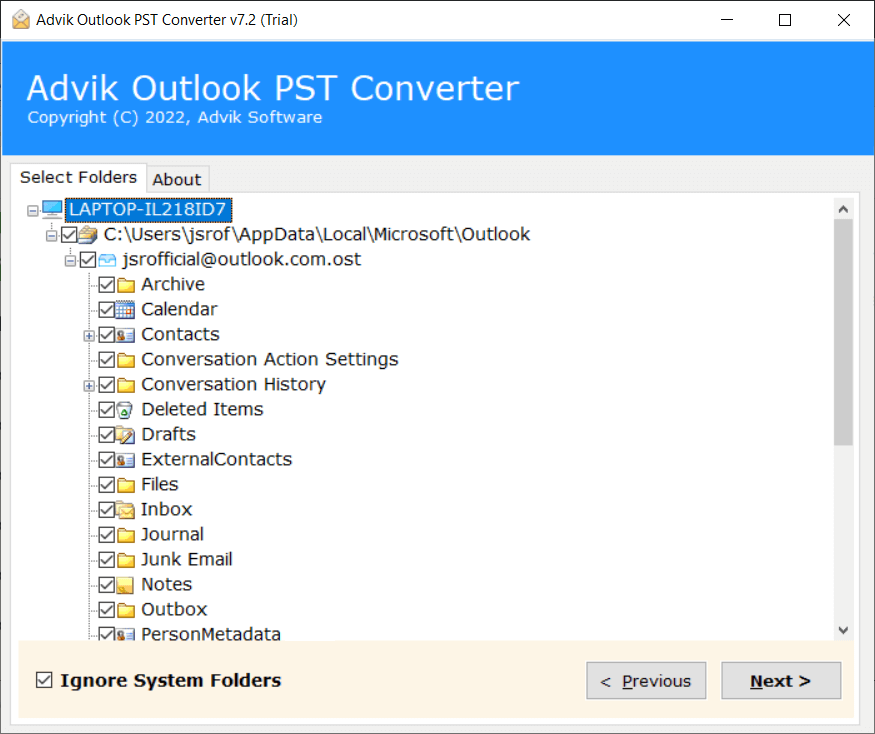Uncheck the Notes checkbox
The image size is (875, 734).
[x=107, y=585]
